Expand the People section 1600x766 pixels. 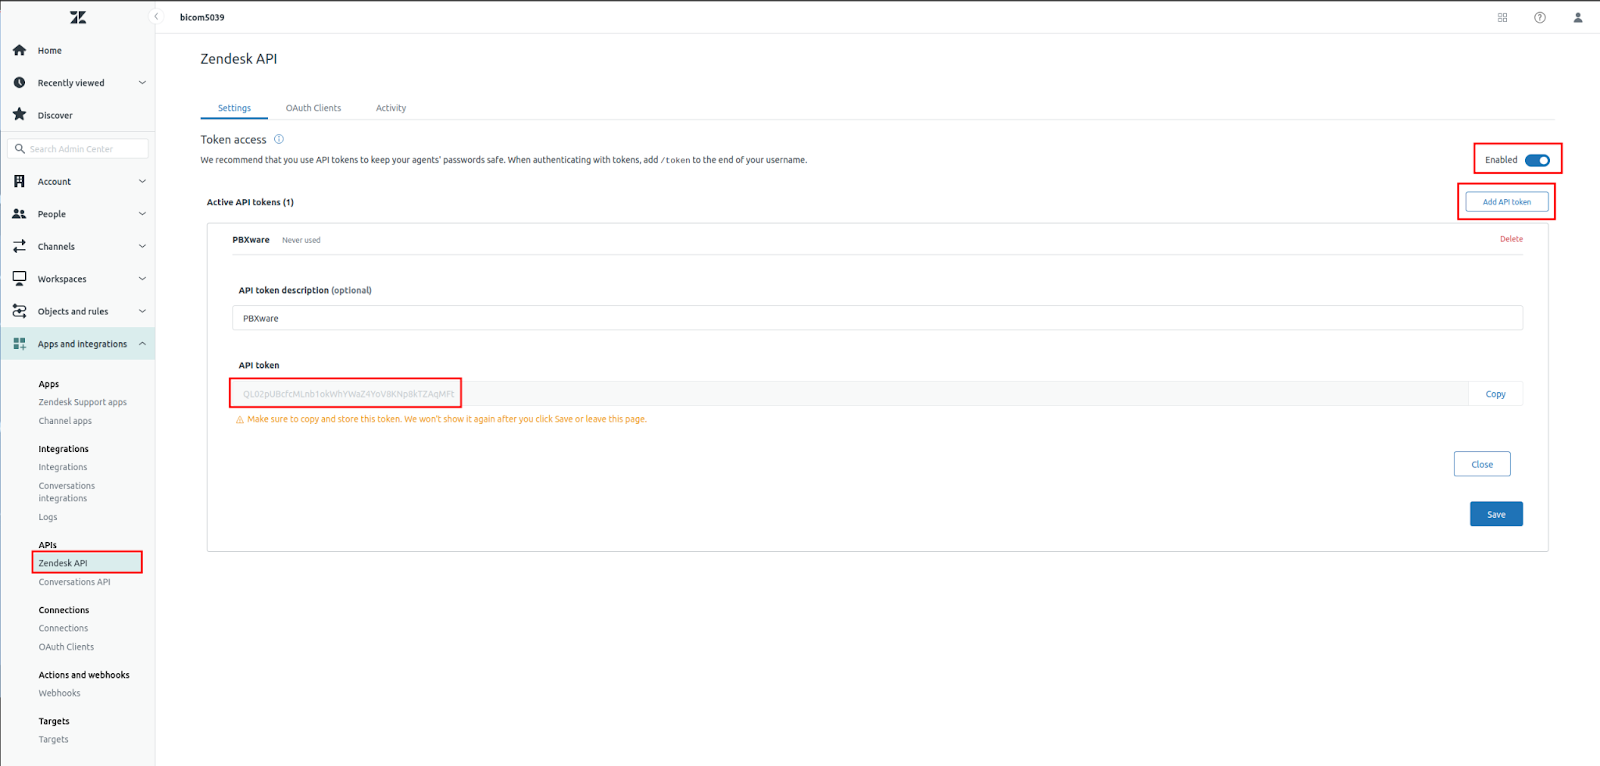click(x=142, y=214)
